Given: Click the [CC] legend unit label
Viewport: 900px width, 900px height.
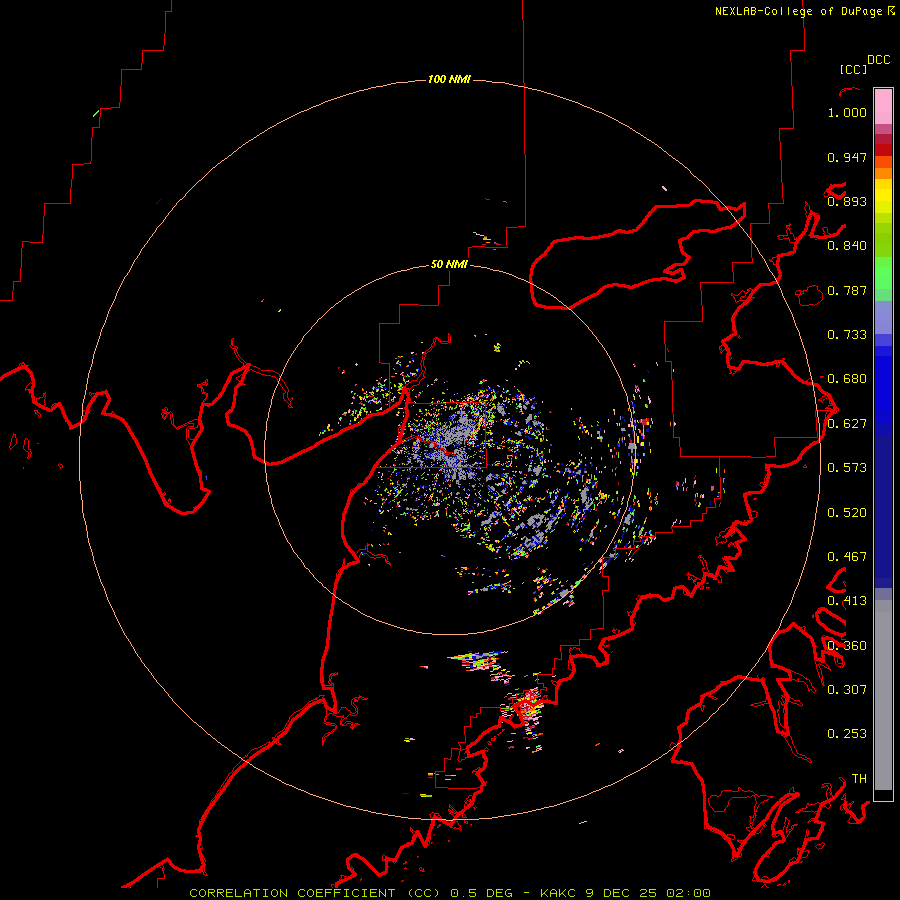Looking at the screenshot, I should click(x=853, y=69).
